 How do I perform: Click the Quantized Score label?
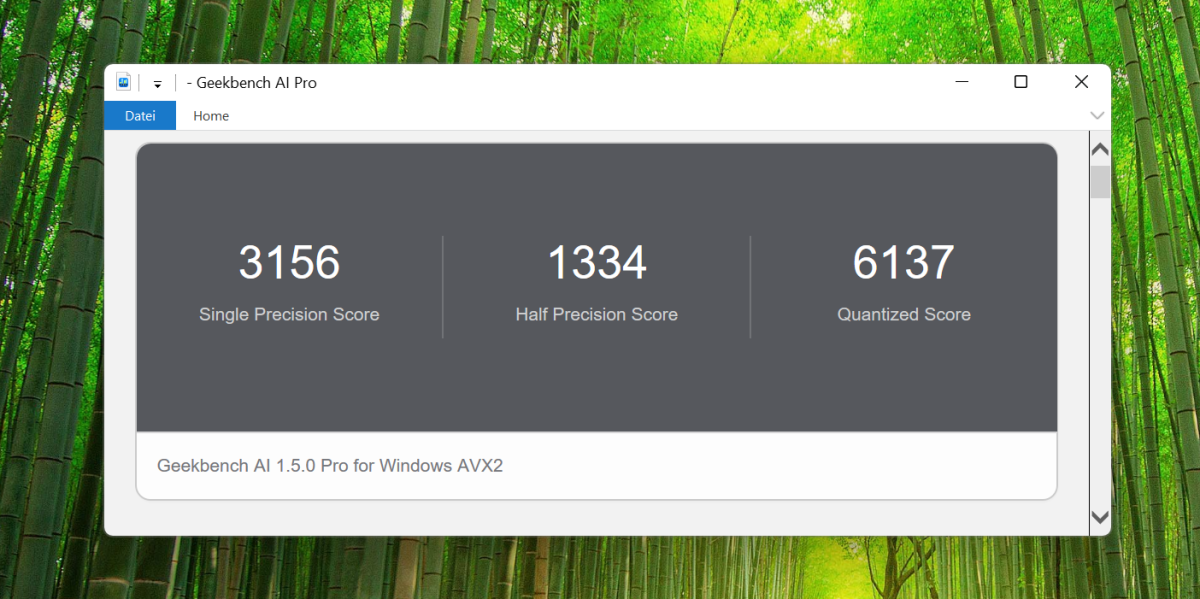coord(903,314)
